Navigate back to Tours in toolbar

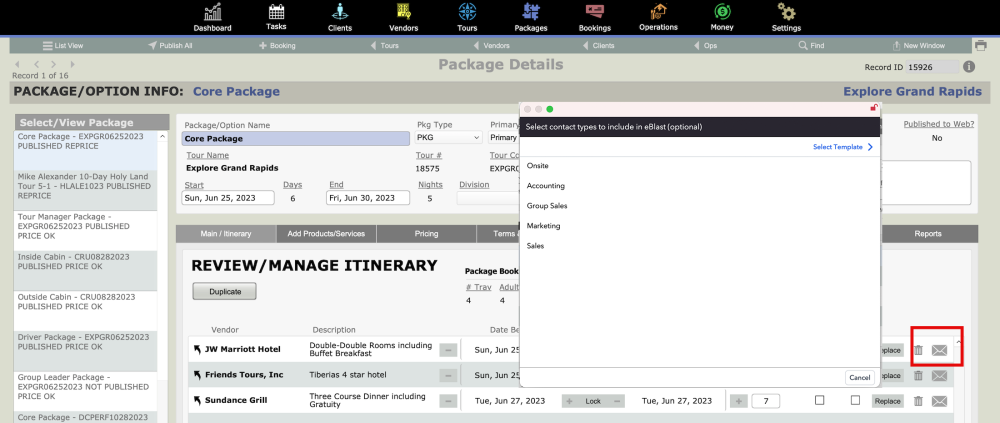point(385,45)
